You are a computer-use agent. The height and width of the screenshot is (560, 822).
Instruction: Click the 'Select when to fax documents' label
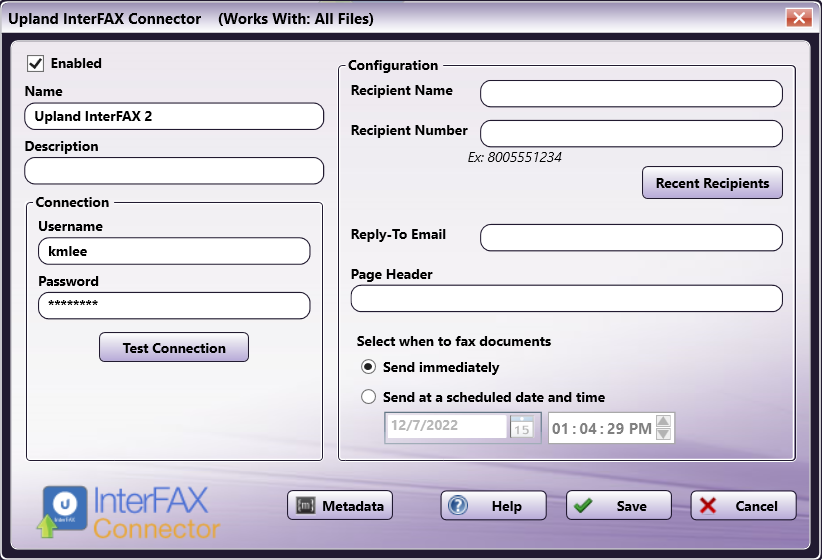click(453, 341)
